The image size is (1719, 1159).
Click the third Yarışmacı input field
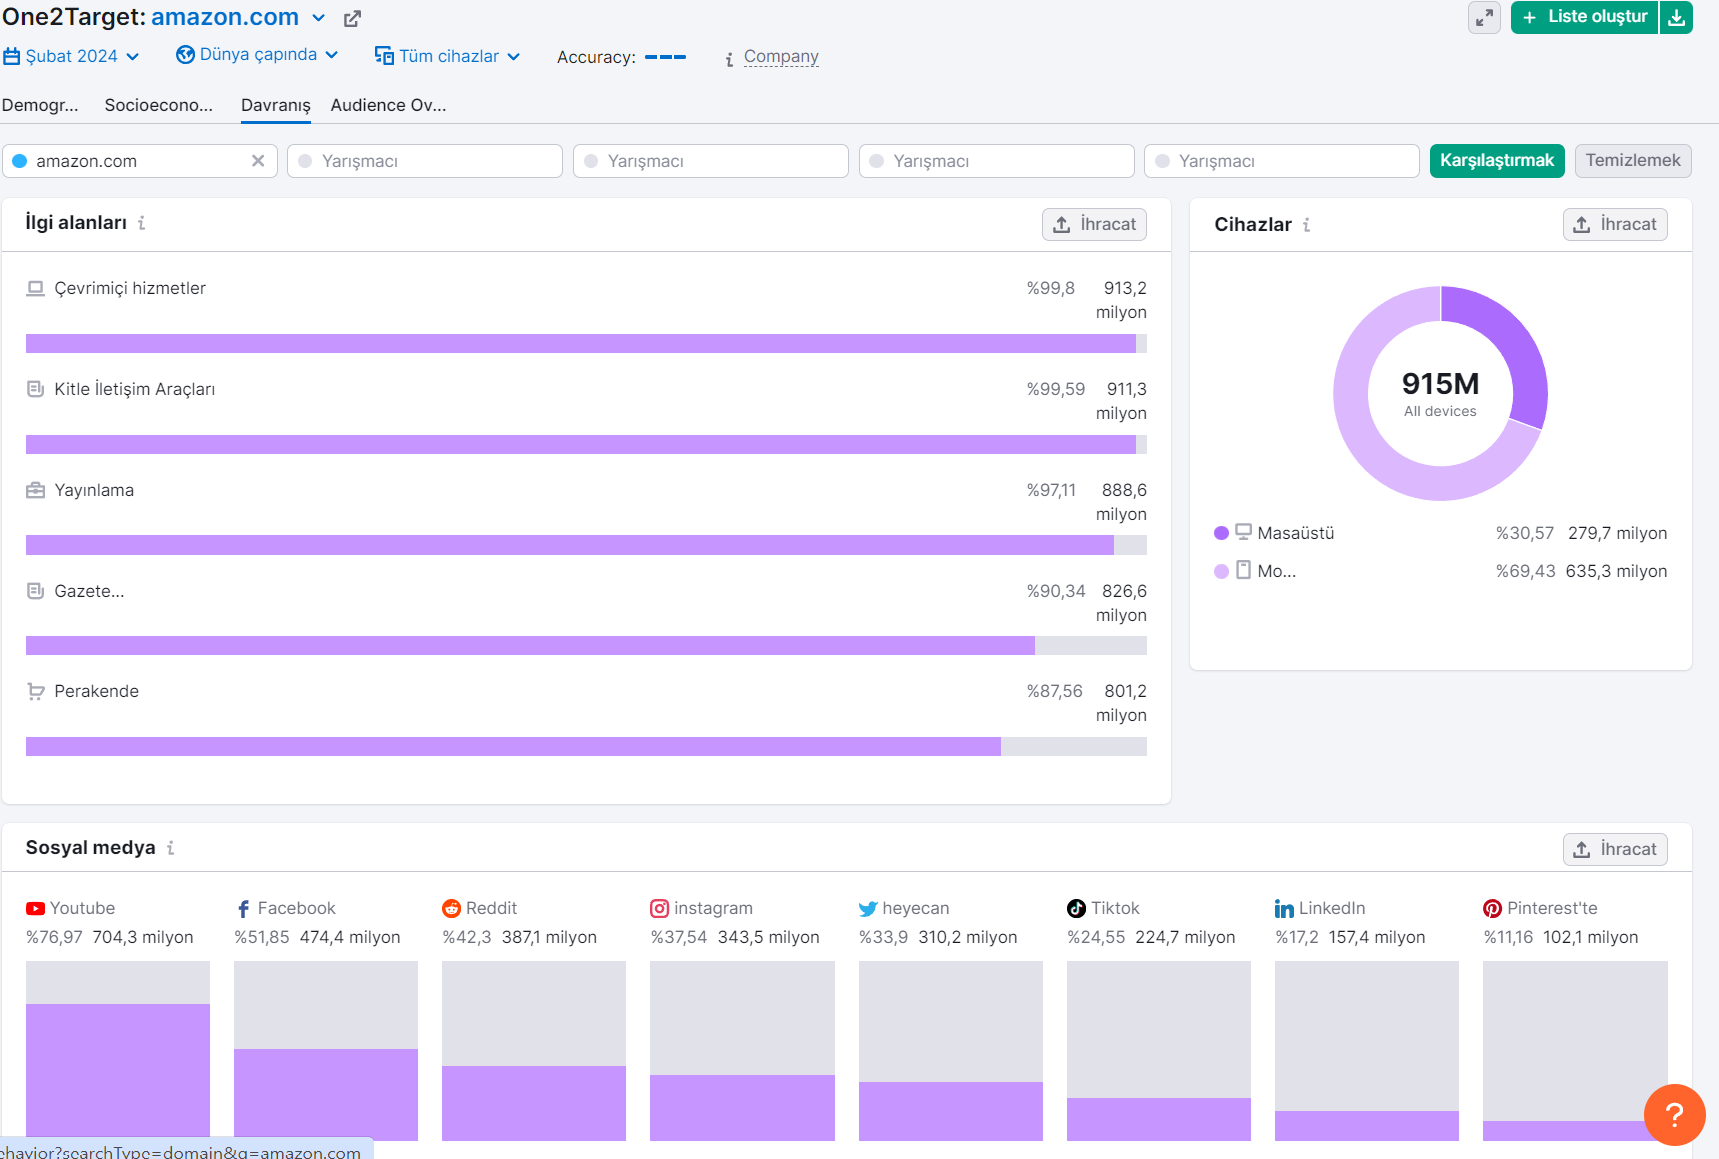click(x=997, y=161)
